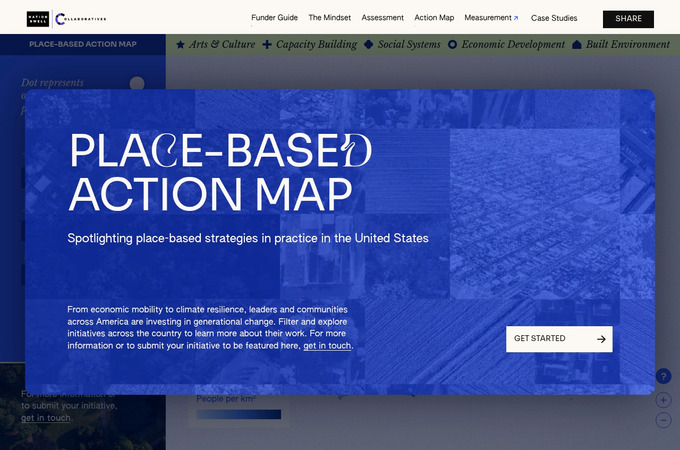
Task: Click the Dot represents legend dot
Action: point(137,83)
